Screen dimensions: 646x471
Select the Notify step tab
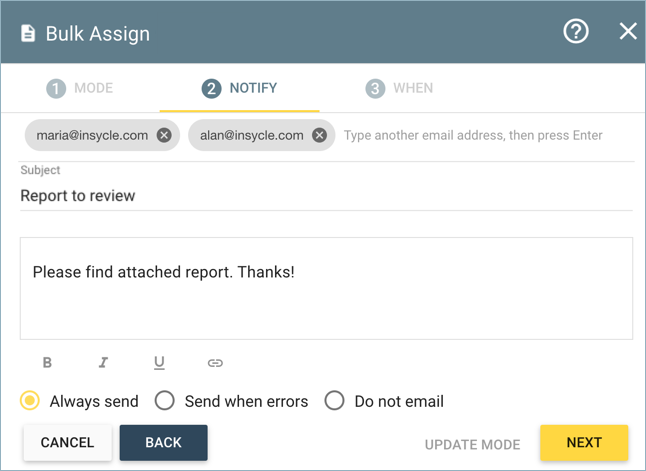point(239,88)
